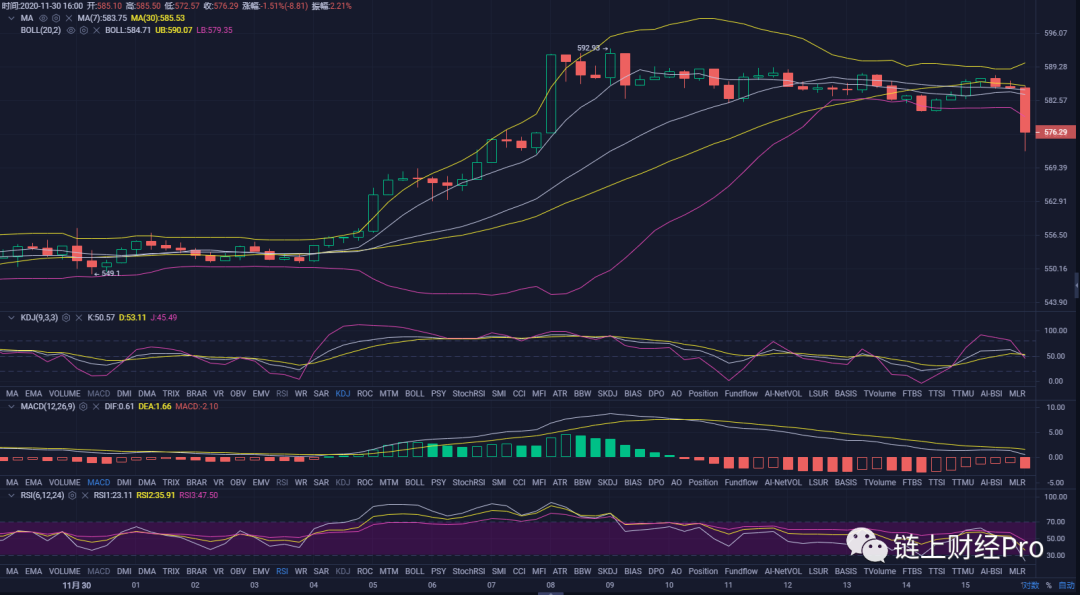Click the 自动 auto-scale button
The height and width of the screenshot is (595, 1080).
tap(1067, 585)
